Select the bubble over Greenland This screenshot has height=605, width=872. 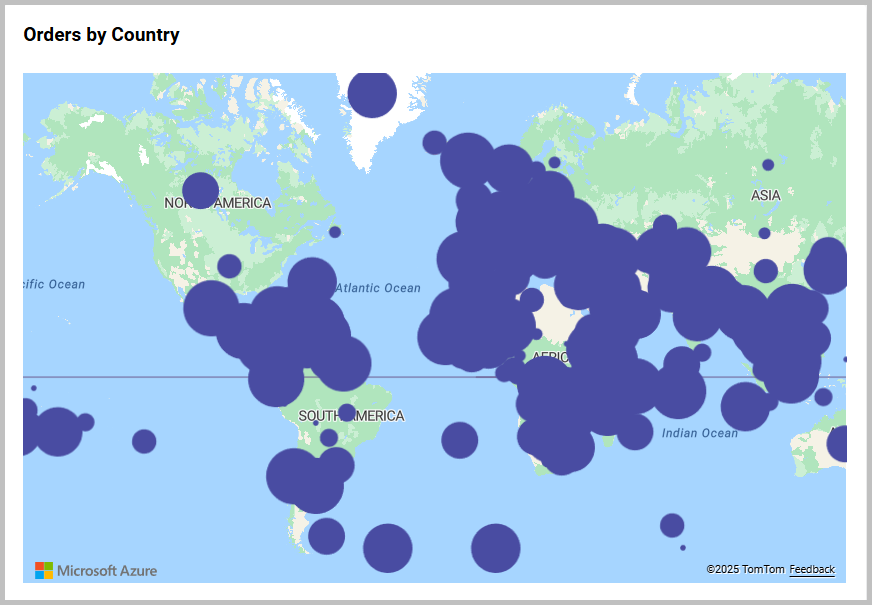pos(372,94)
